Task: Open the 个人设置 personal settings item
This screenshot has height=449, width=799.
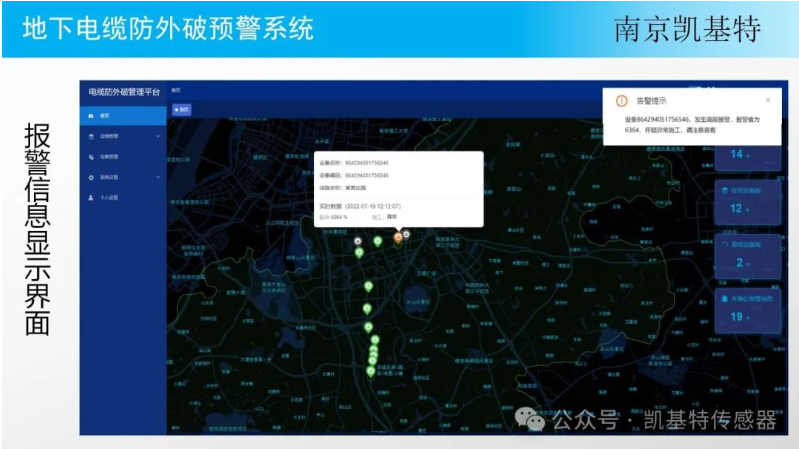Action: pos(123,198)
